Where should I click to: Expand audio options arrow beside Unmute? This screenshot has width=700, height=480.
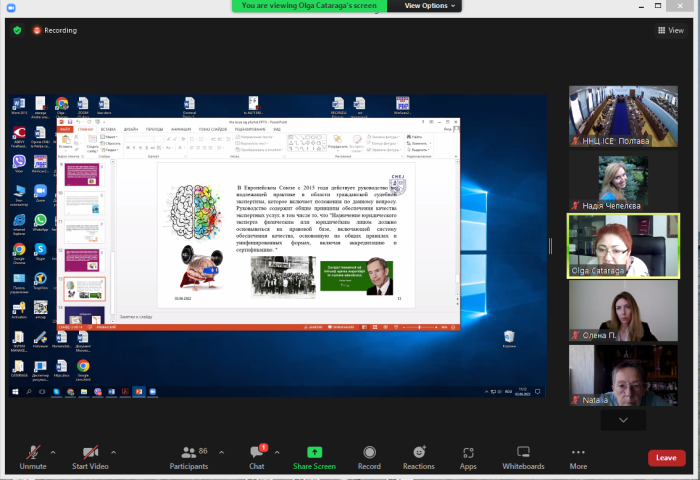(x=53, y=451)
